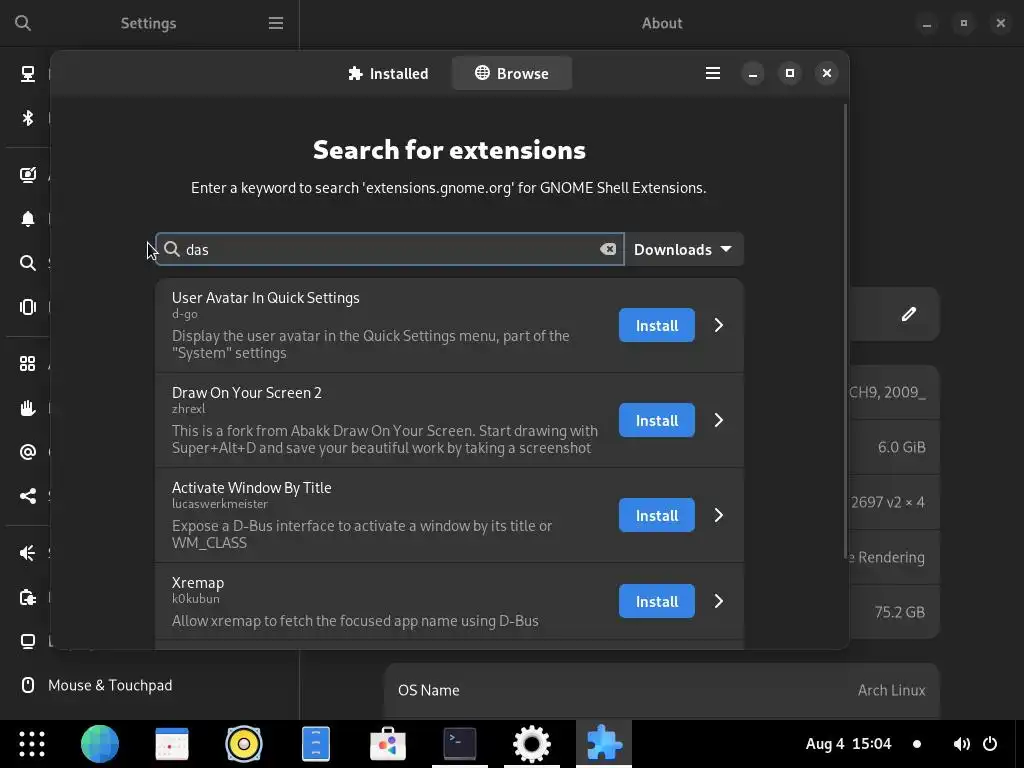This screenshot has width=1024, height=768.
Task: Select the Displays icon in Settings sidebar
Action: [27, 641]
